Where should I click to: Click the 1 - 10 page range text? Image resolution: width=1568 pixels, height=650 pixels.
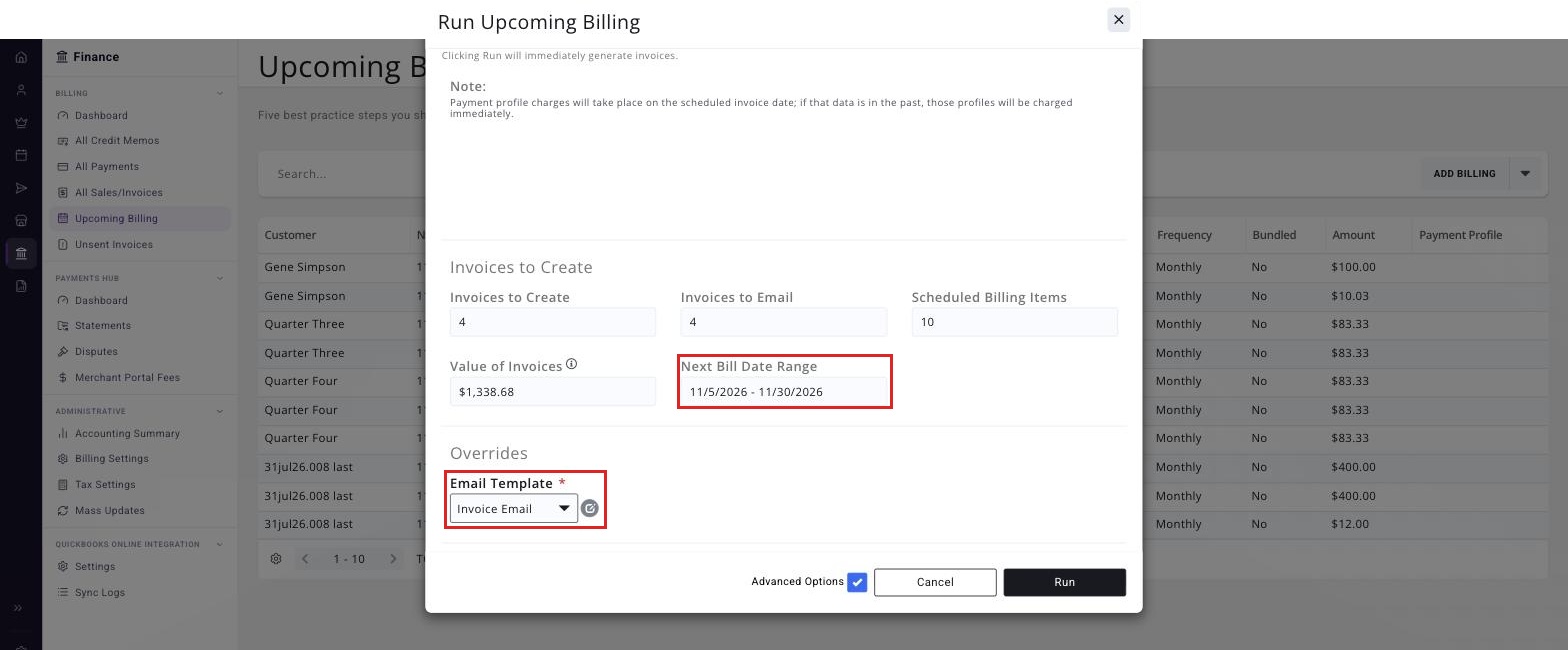pyautogui.click(x=349, y=559)
